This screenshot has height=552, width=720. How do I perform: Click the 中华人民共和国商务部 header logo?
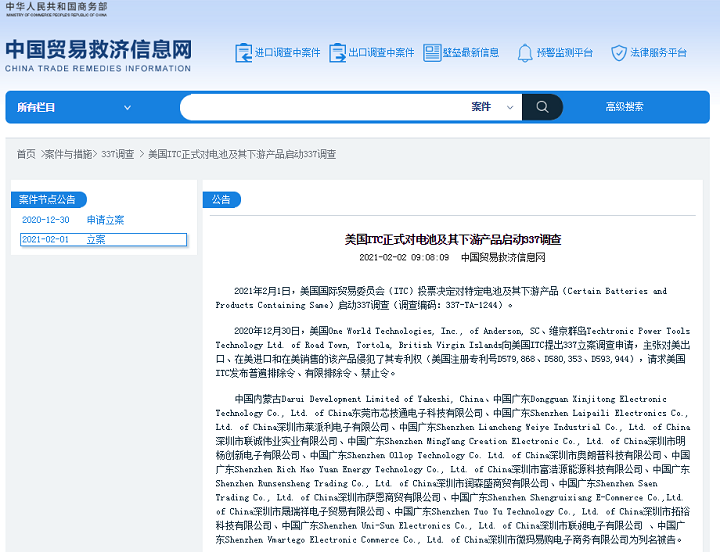[x=56, y=9]
